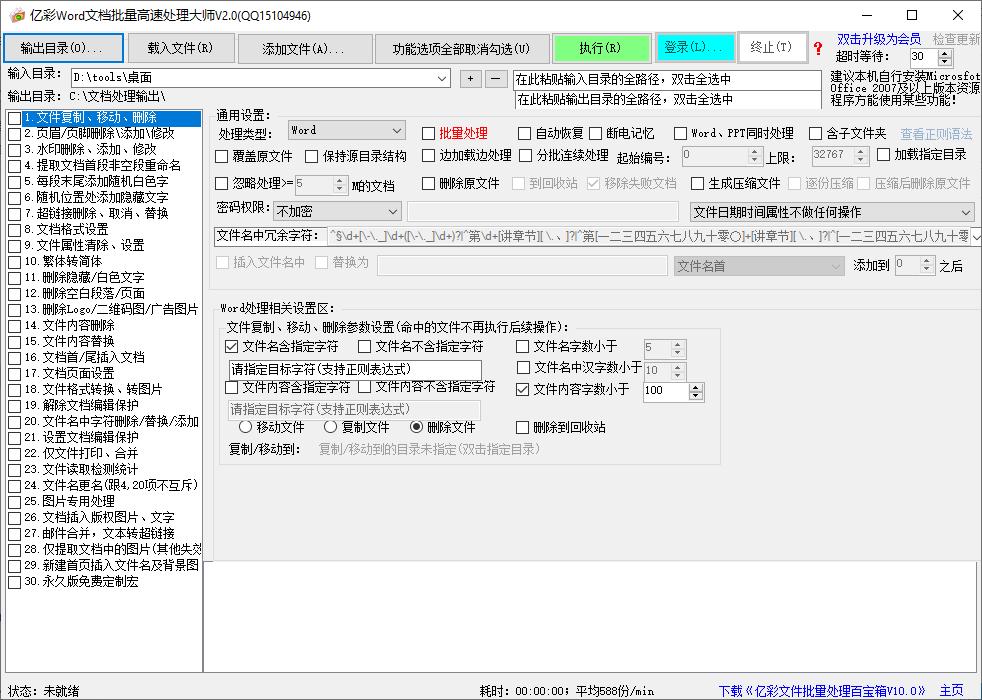The height and width of the screenshot is (700, 982).
Task: Open the 下载《亿彩文件批量处理百宝箱V10.0》 link
Action: point(822,691)
